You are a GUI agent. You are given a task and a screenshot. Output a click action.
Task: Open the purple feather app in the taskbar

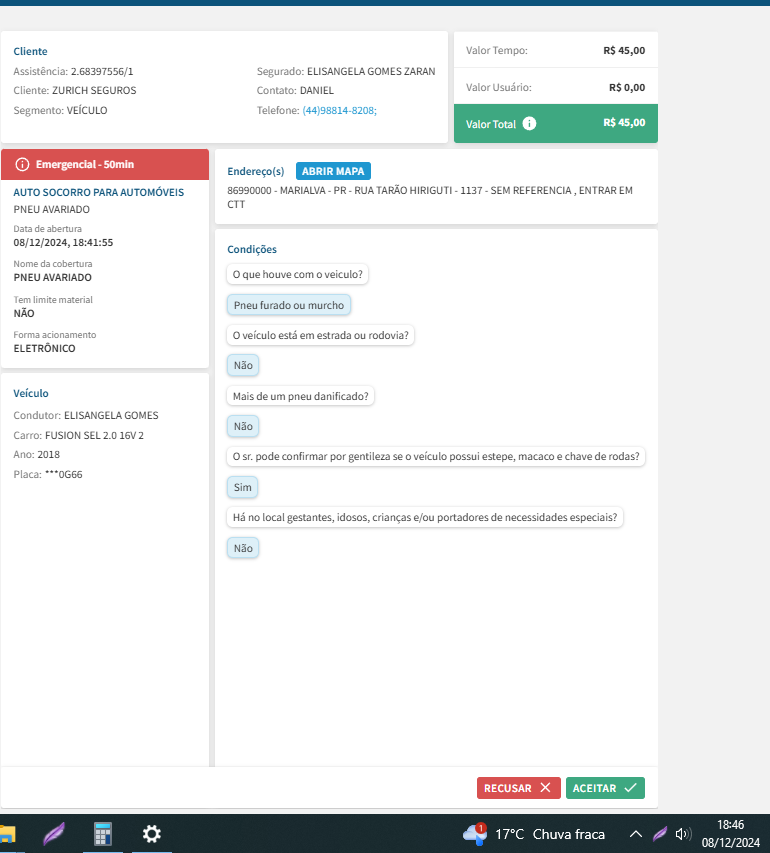54,834
